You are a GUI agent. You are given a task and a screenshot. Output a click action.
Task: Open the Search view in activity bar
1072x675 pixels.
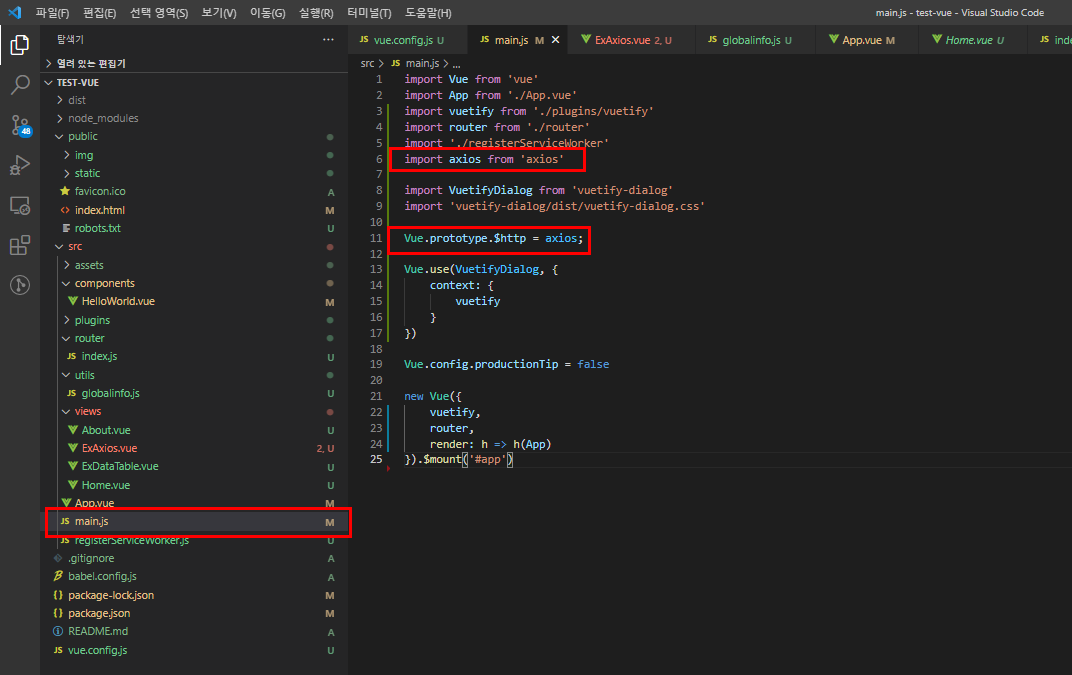(20, 85)
